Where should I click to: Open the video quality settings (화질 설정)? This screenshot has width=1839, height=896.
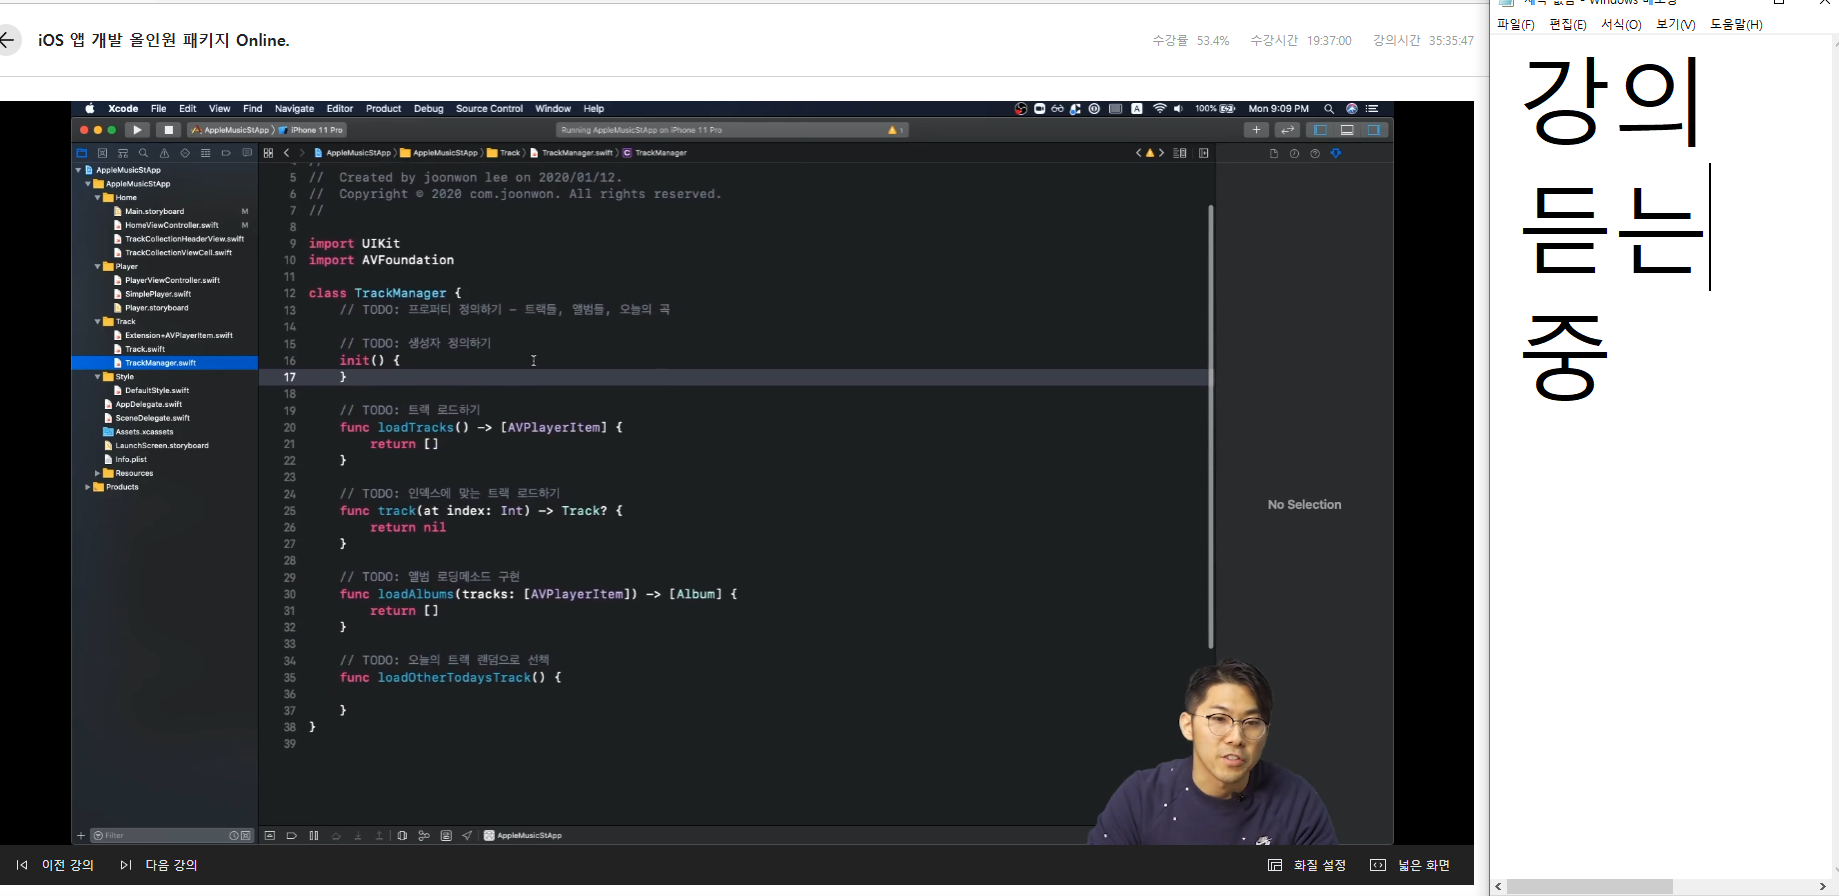point(1307,865)
